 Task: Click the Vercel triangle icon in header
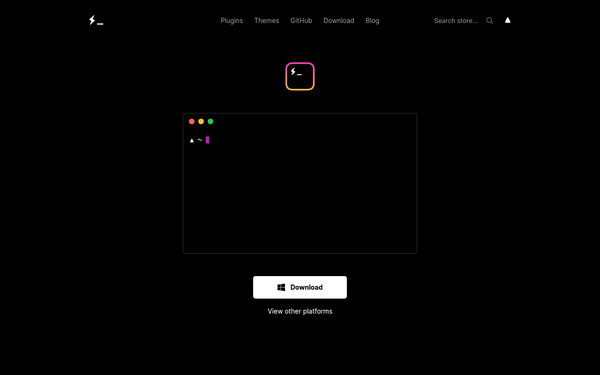507,20
